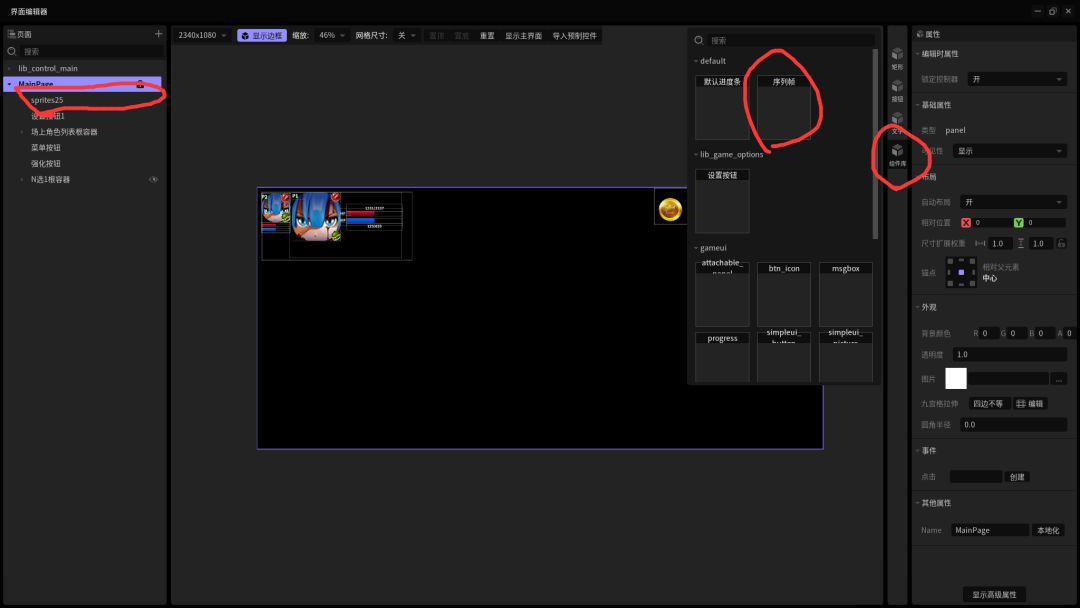Open the visibility 显示 dropdown
Screen dimensions: 1080x608
tap(1010, 151)
